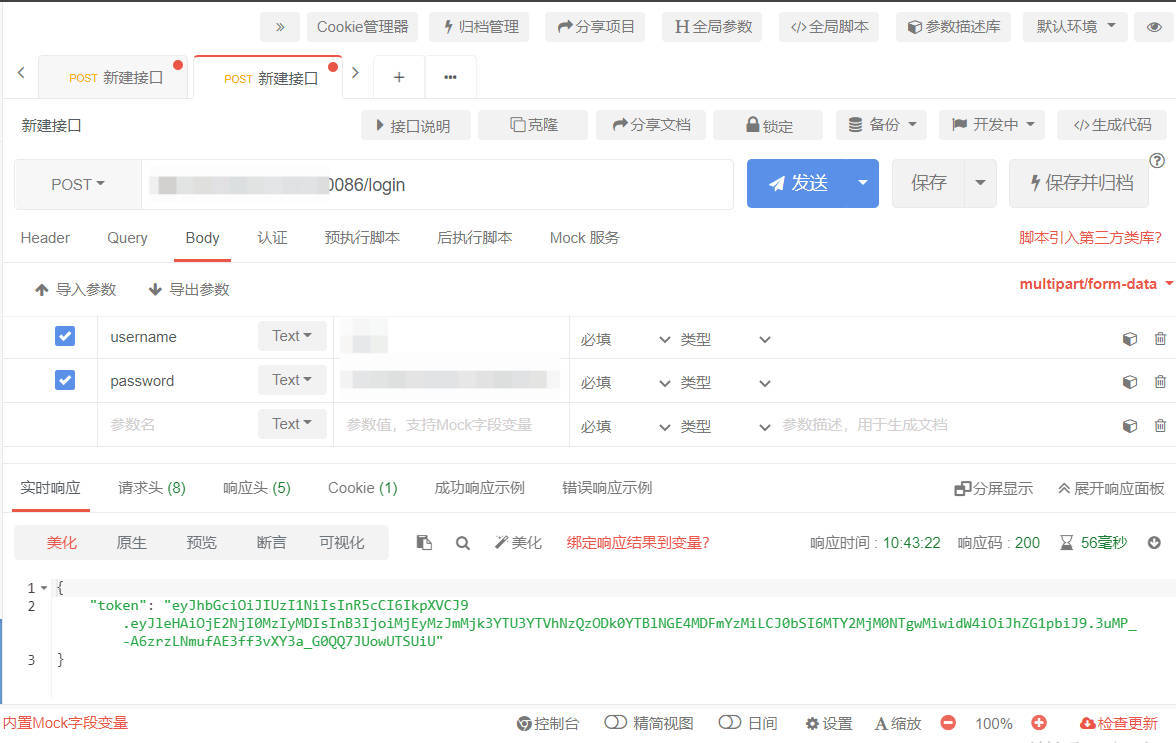Open 全局脚本 global scripts
1176x743 pixels.
(x=829, y=27)
